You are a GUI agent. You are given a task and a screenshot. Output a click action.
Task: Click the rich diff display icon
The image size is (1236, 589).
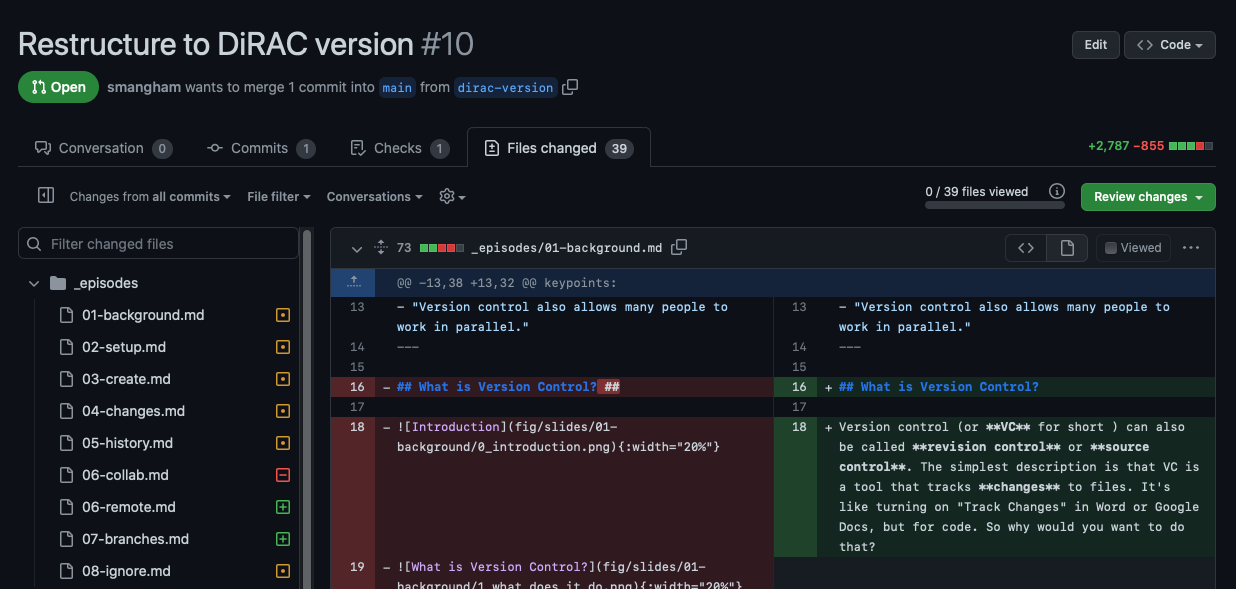(x=1066, y=247)
